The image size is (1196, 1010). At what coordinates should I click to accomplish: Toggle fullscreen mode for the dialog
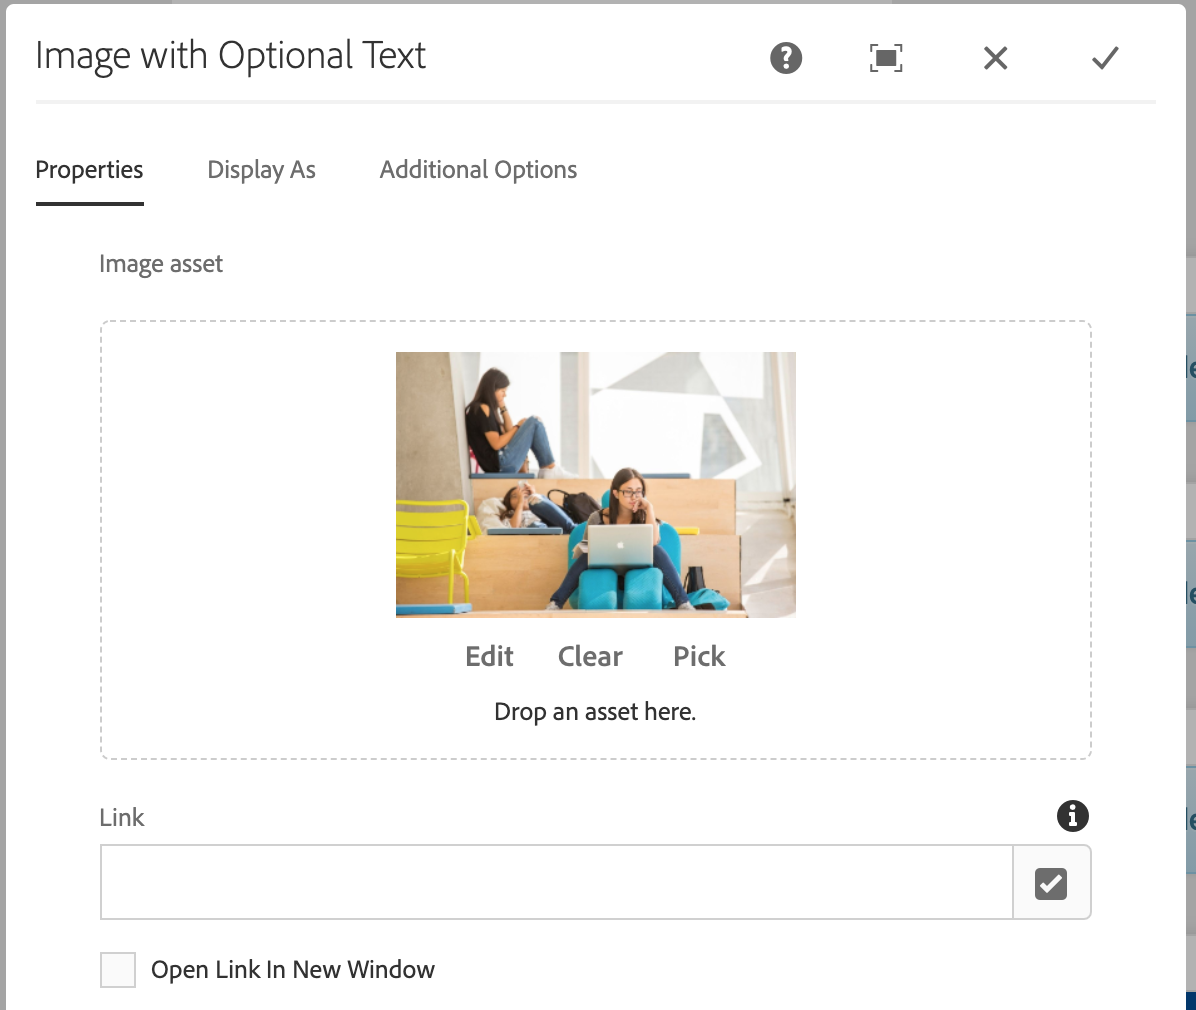point(886,58)
